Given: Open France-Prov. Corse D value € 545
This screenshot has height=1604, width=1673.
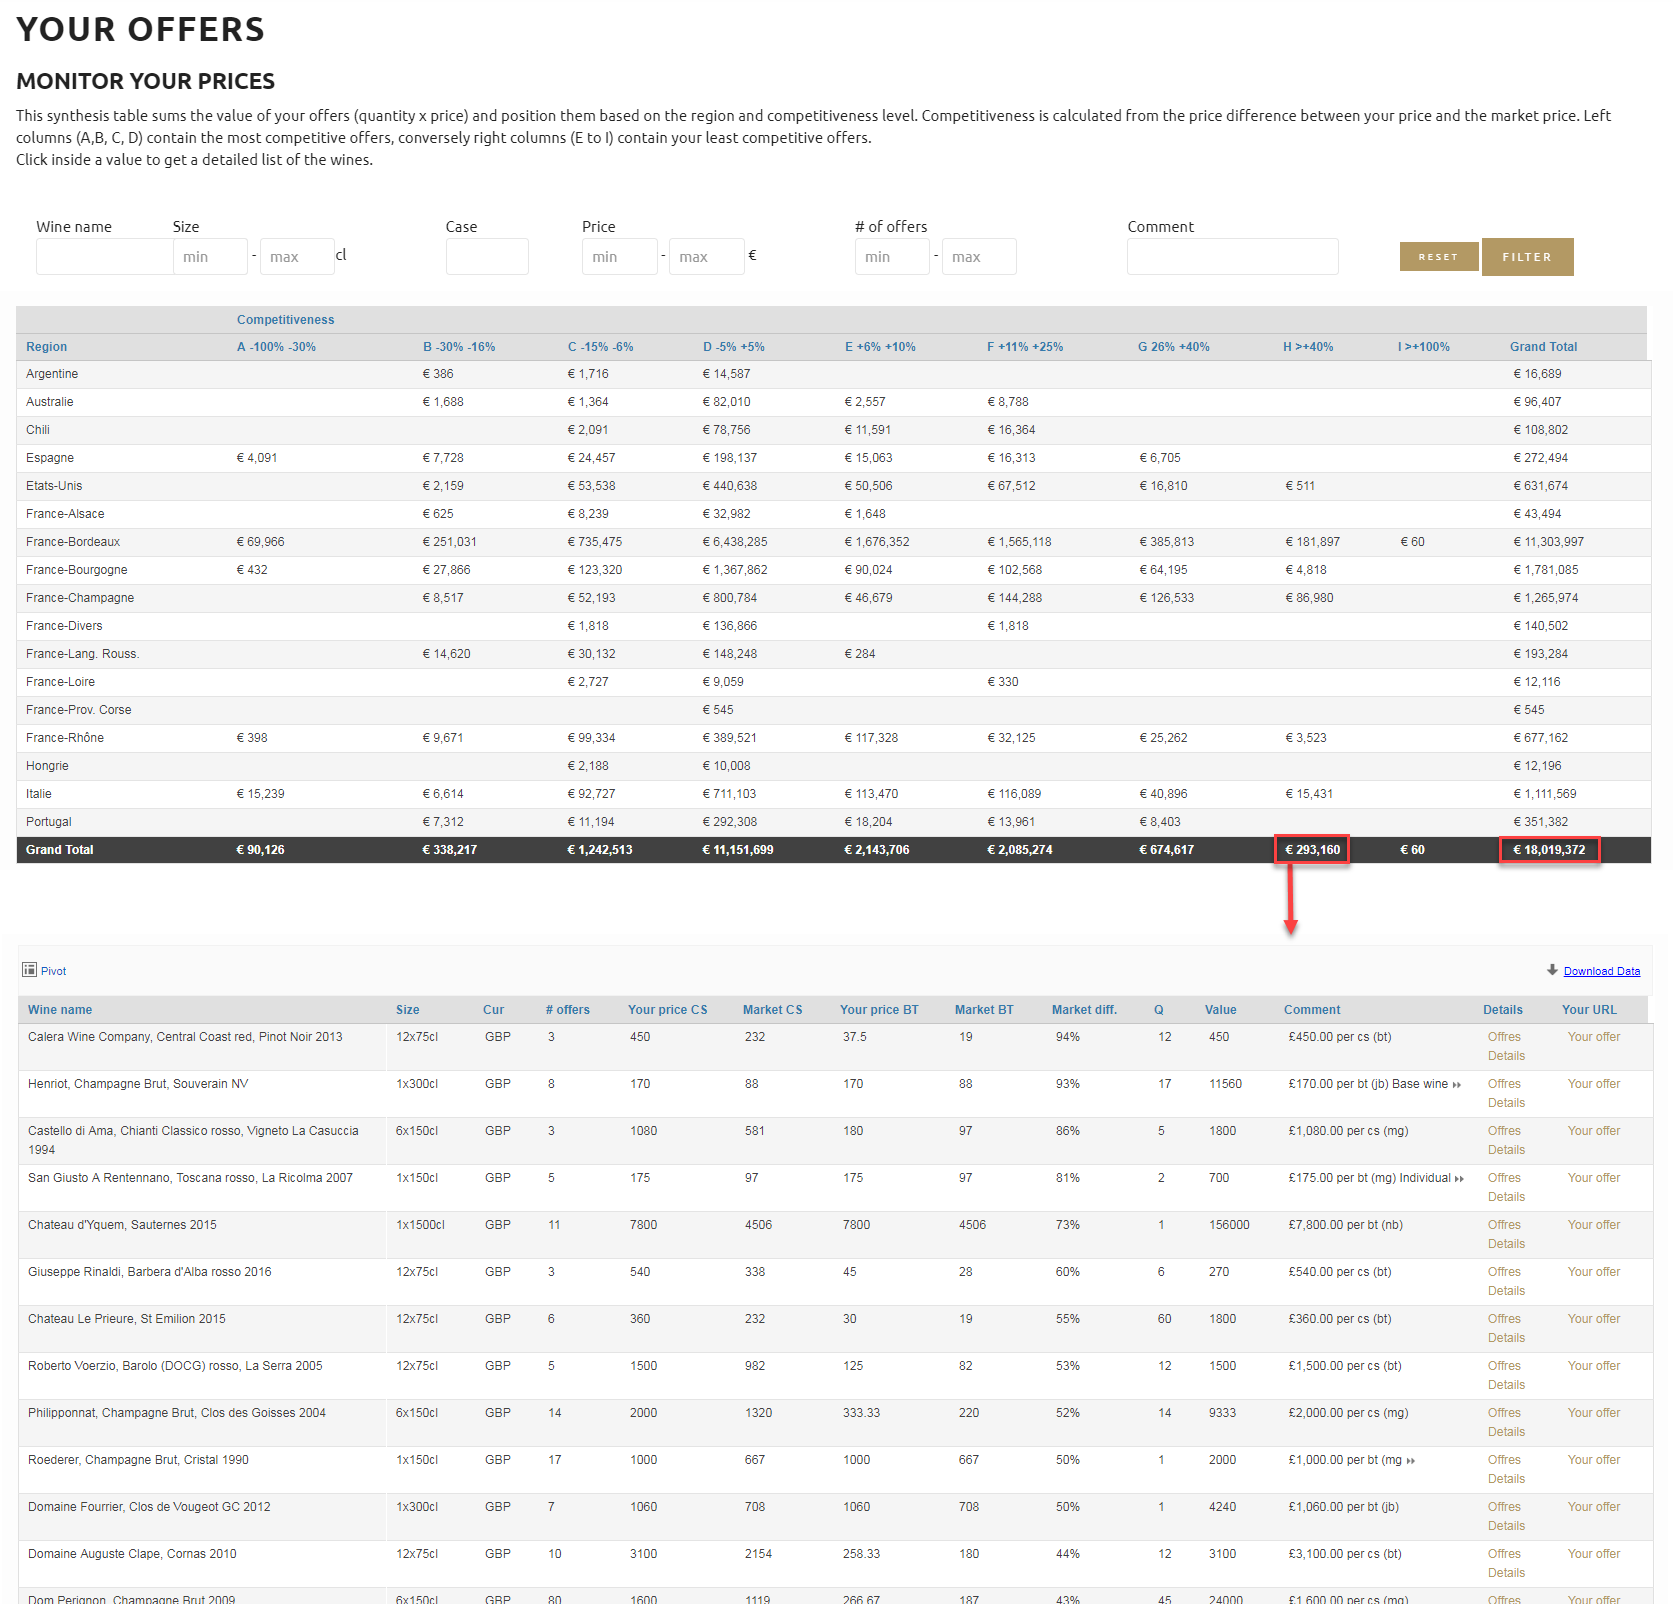Looking at the screenshot, I should (x=718, y=710).
